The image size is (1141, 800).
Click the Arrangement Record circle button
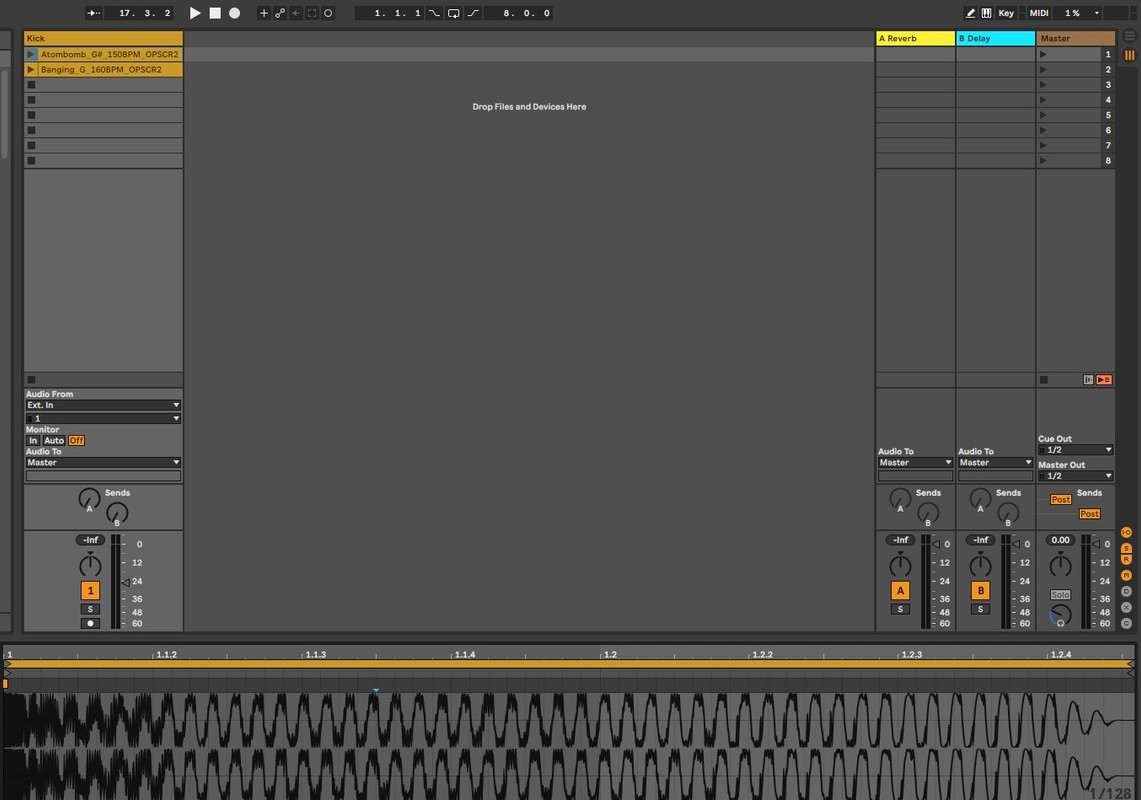(x=234, y=13)
